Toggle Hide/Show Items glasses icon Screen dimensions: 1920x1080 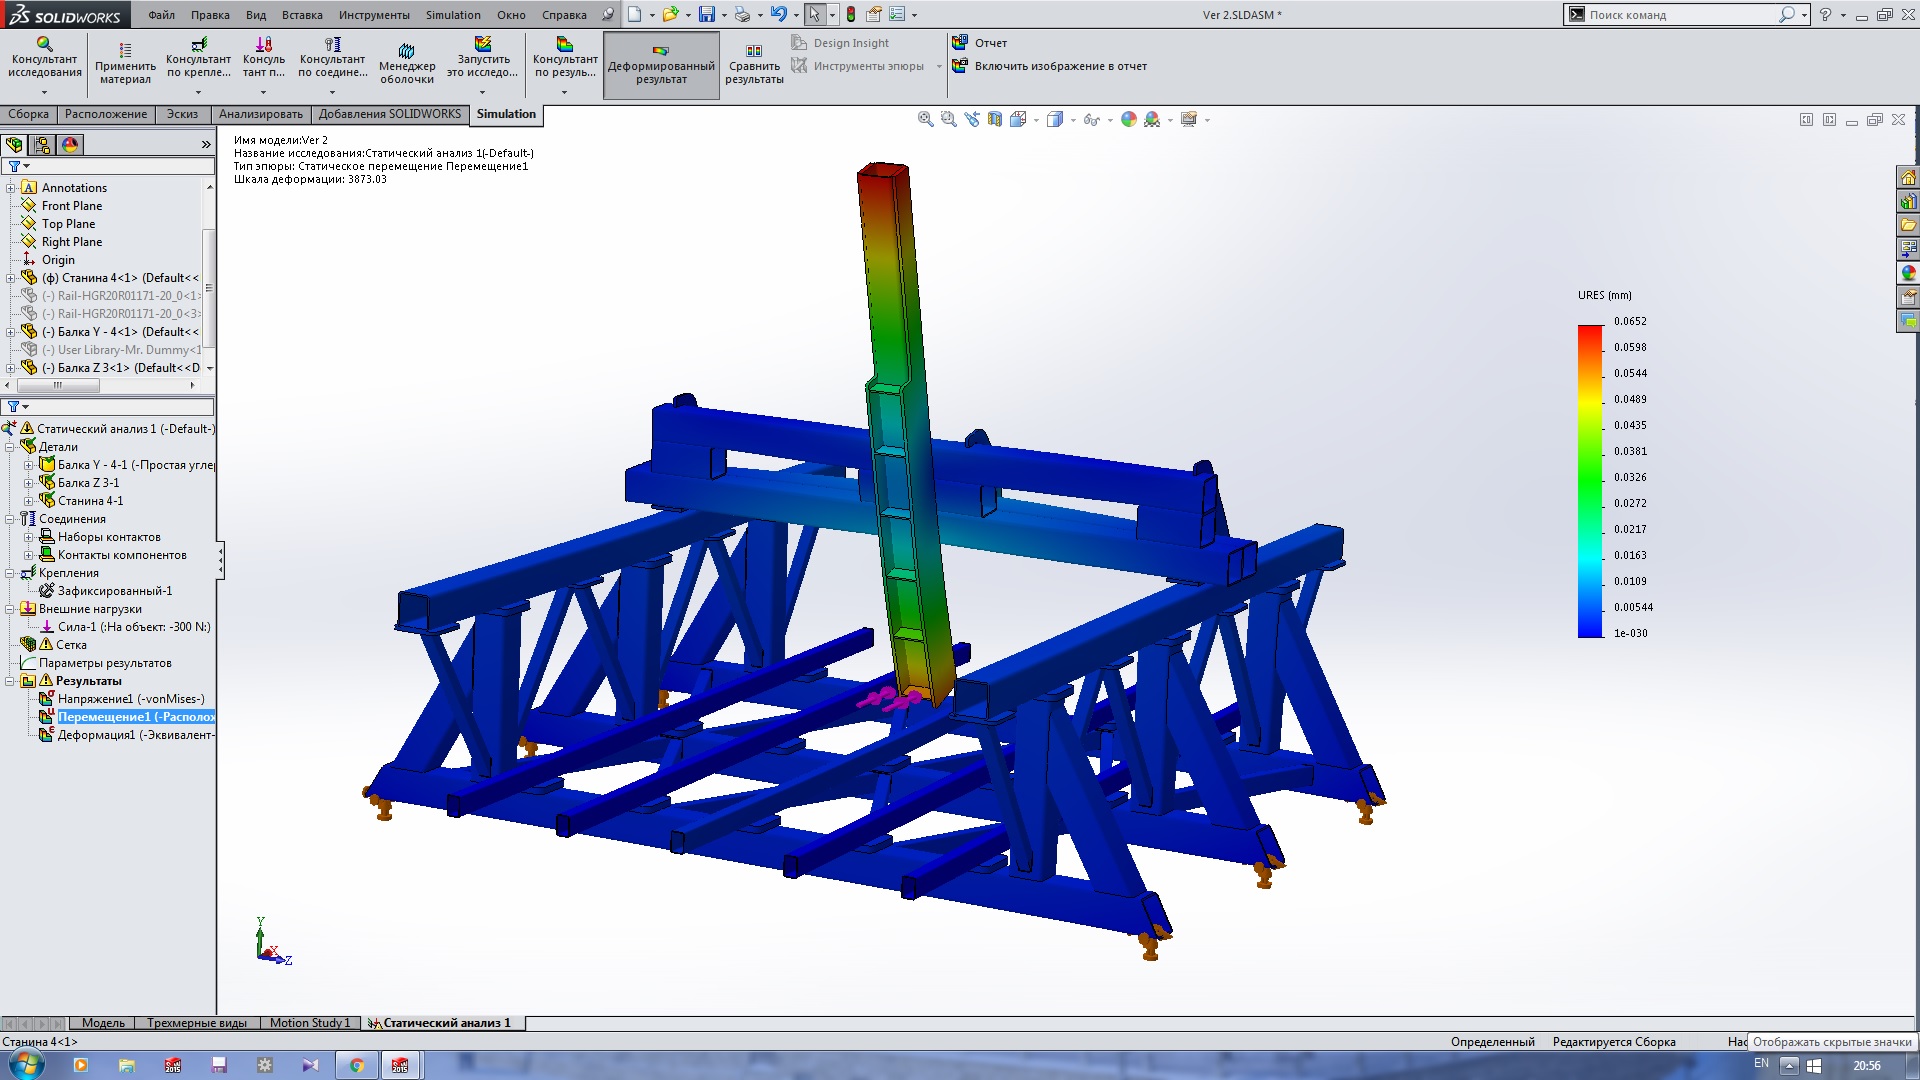tap(1091, 119)
